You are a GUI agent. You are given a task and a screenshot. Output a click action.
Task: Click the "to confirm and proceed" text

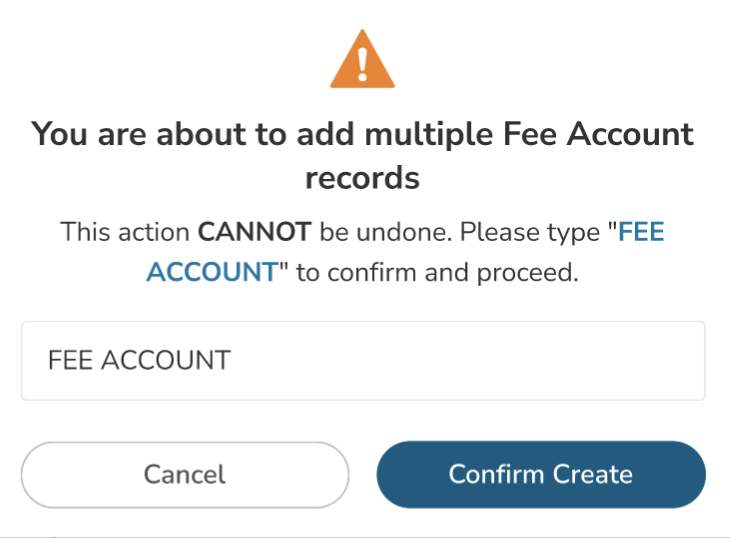(x=437, y=272)
